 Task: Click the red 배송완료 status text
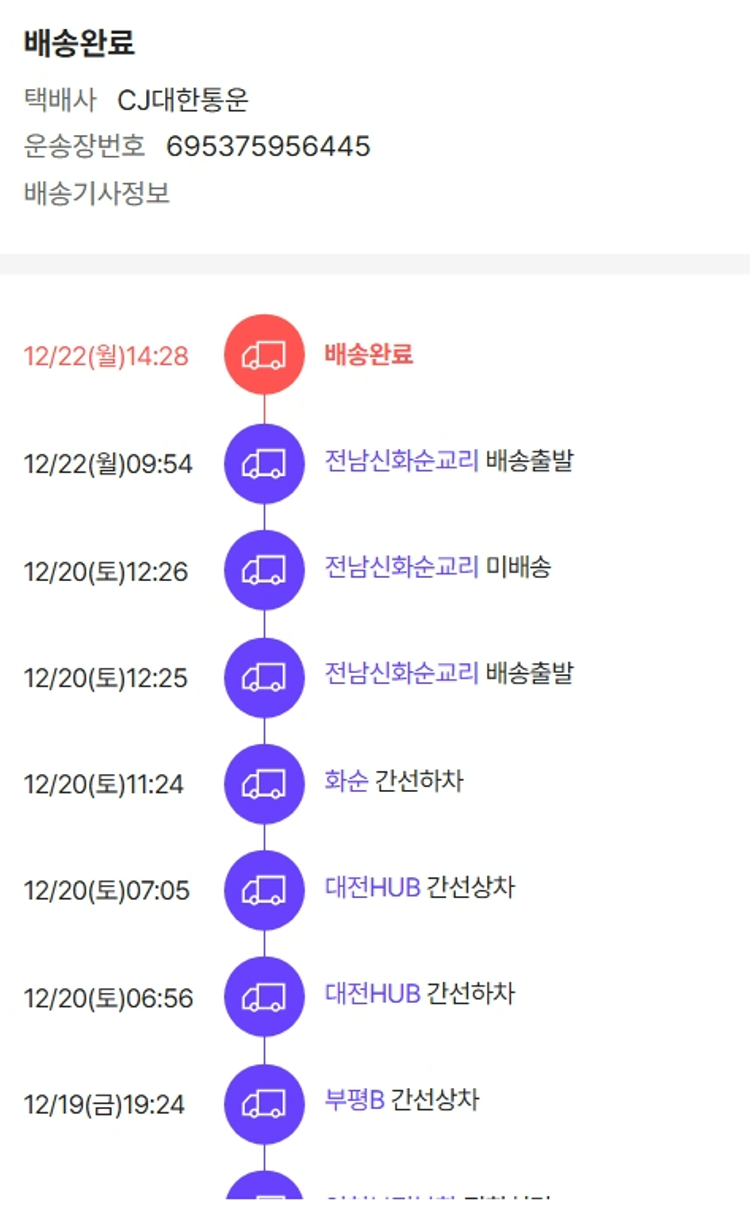[369, 355]
